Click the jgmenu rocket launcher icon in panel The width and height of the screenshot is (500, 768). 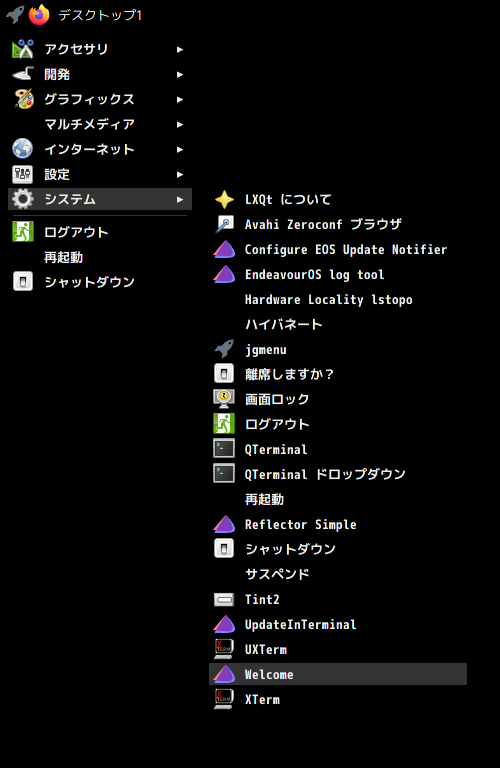(15, 14)
